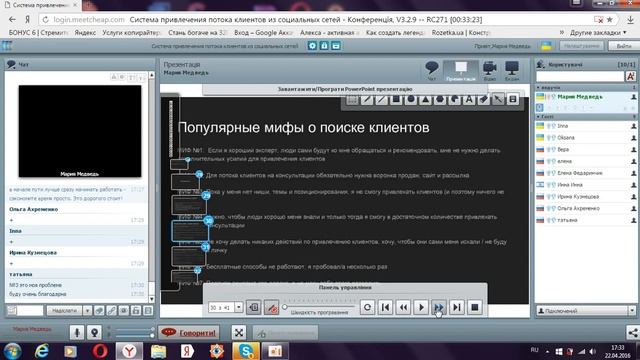
Task: Select the square shape tool
Action: pos(396,99)
